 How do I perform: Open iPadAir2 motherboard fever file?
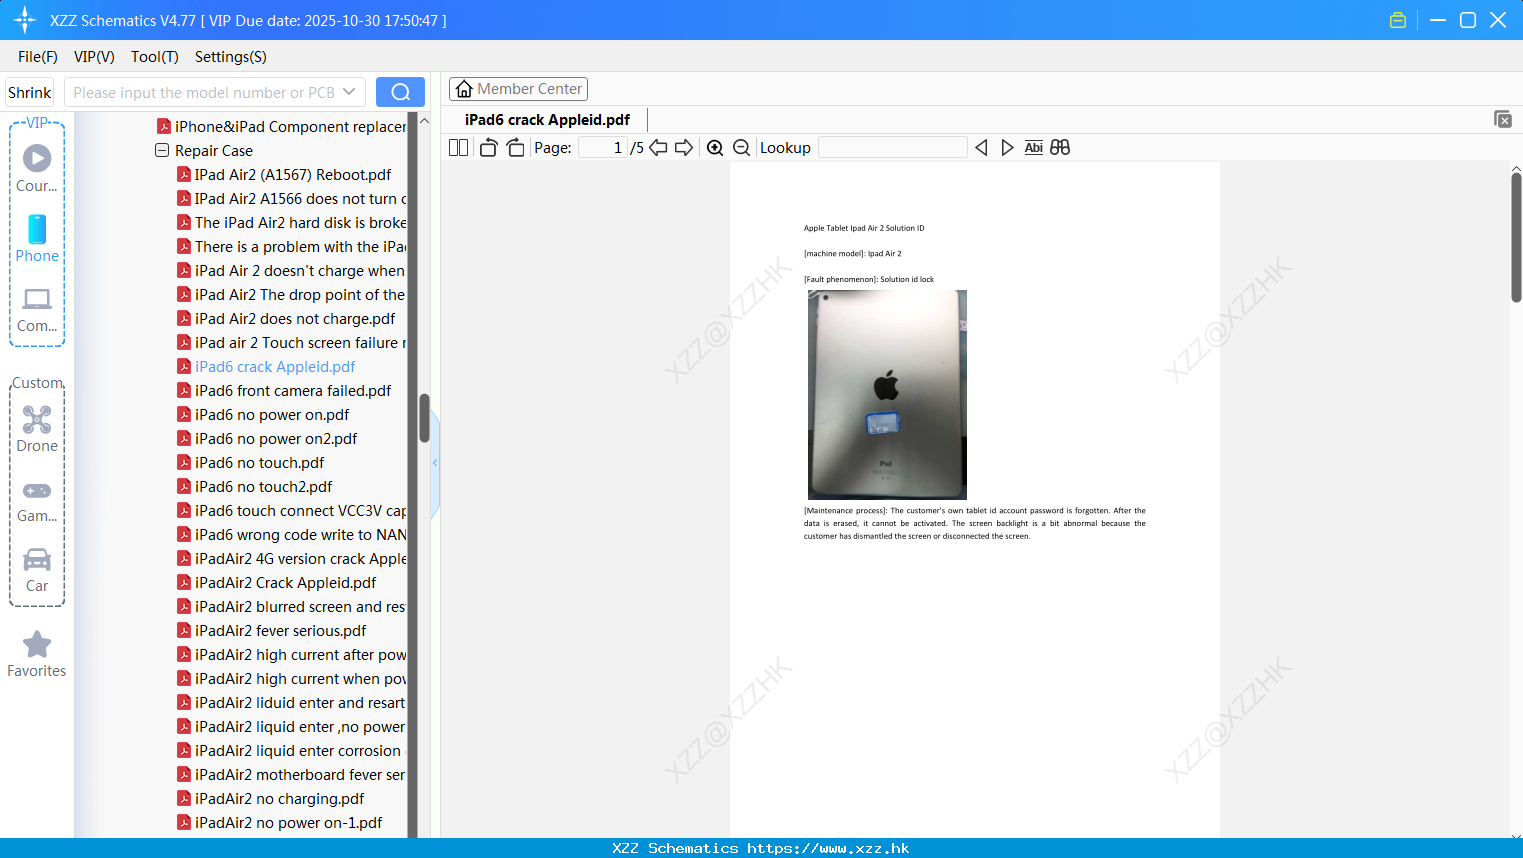pyautogui.click(x=292, y=775)
